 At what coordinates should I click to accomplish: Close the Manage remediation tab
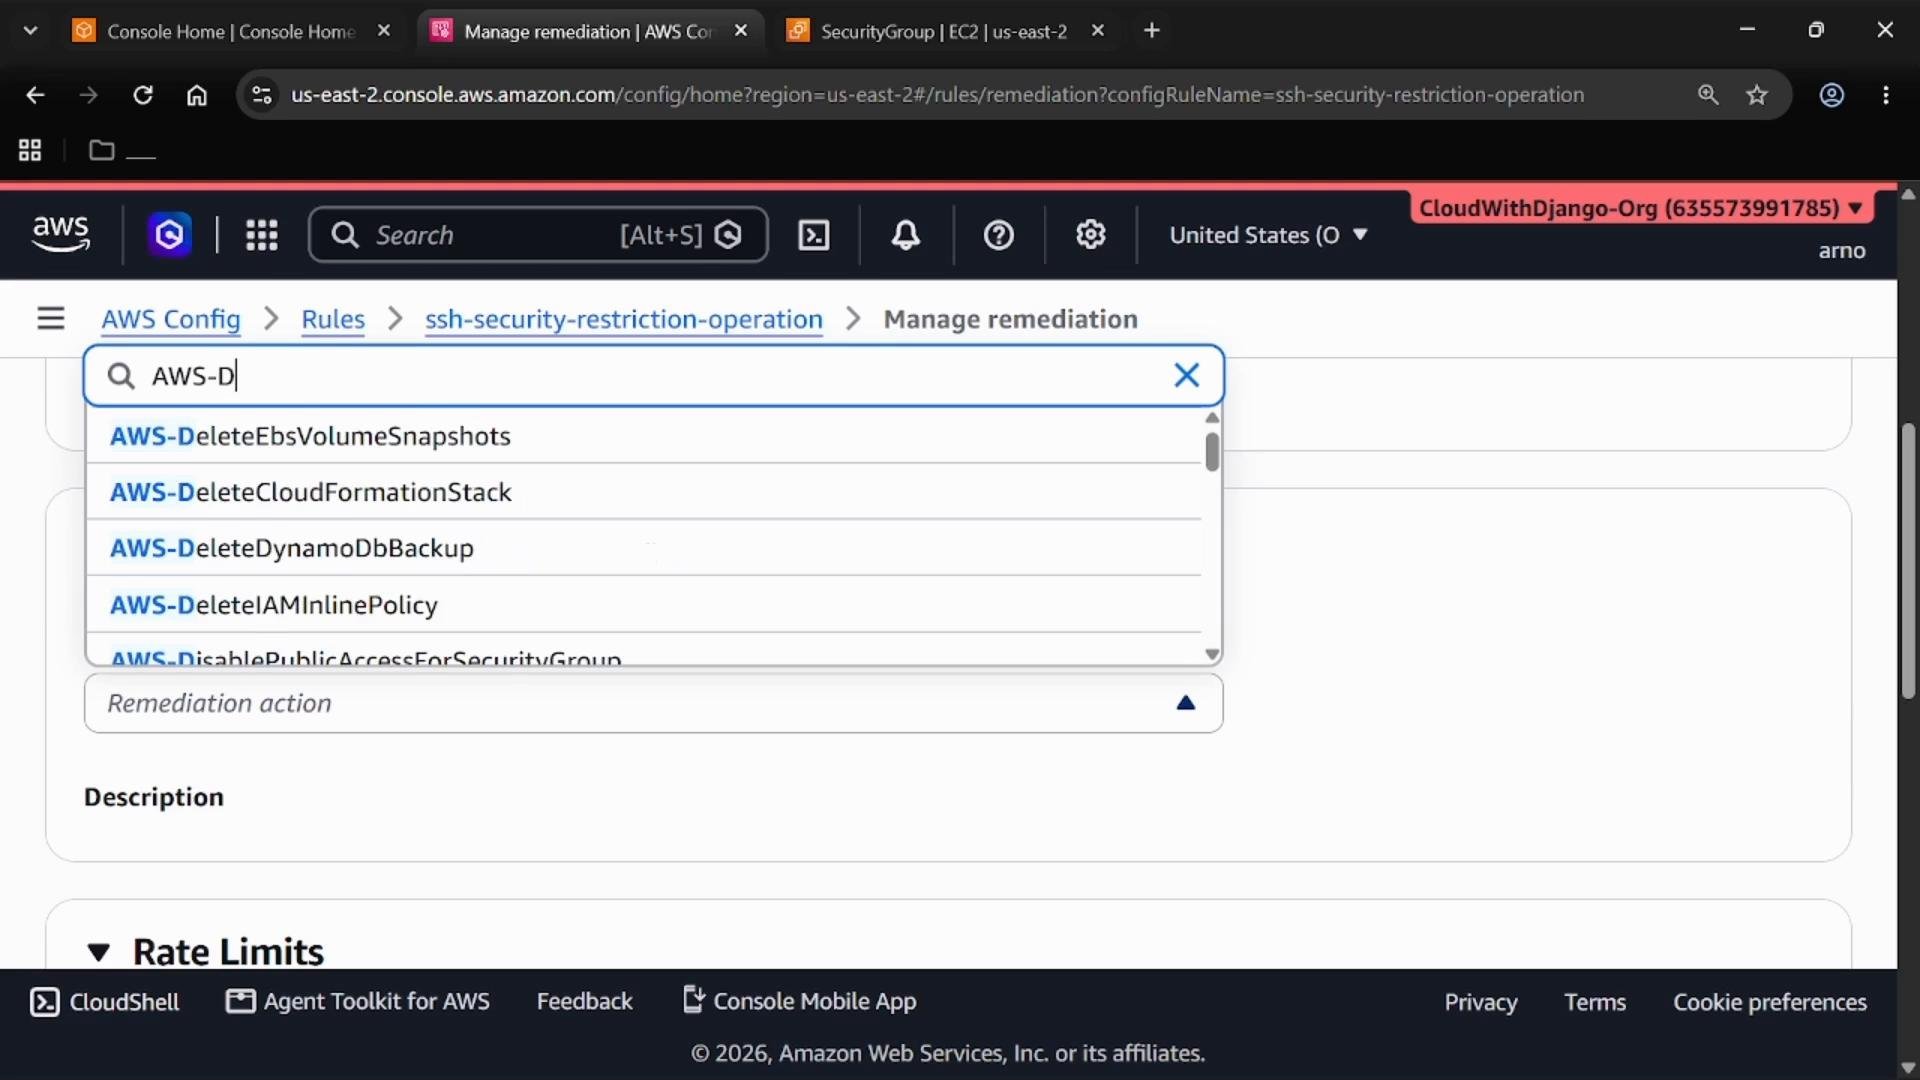point(741,31)
